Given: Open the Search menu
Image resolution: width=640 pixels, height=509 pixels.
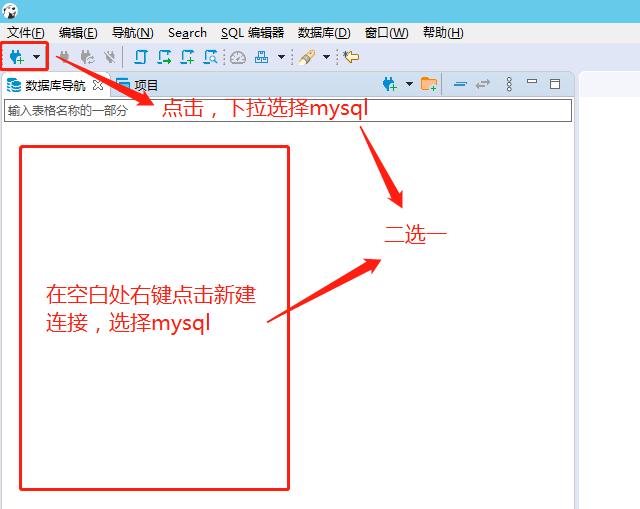Looking at the screenshot, I should click(x=187, y=33).
